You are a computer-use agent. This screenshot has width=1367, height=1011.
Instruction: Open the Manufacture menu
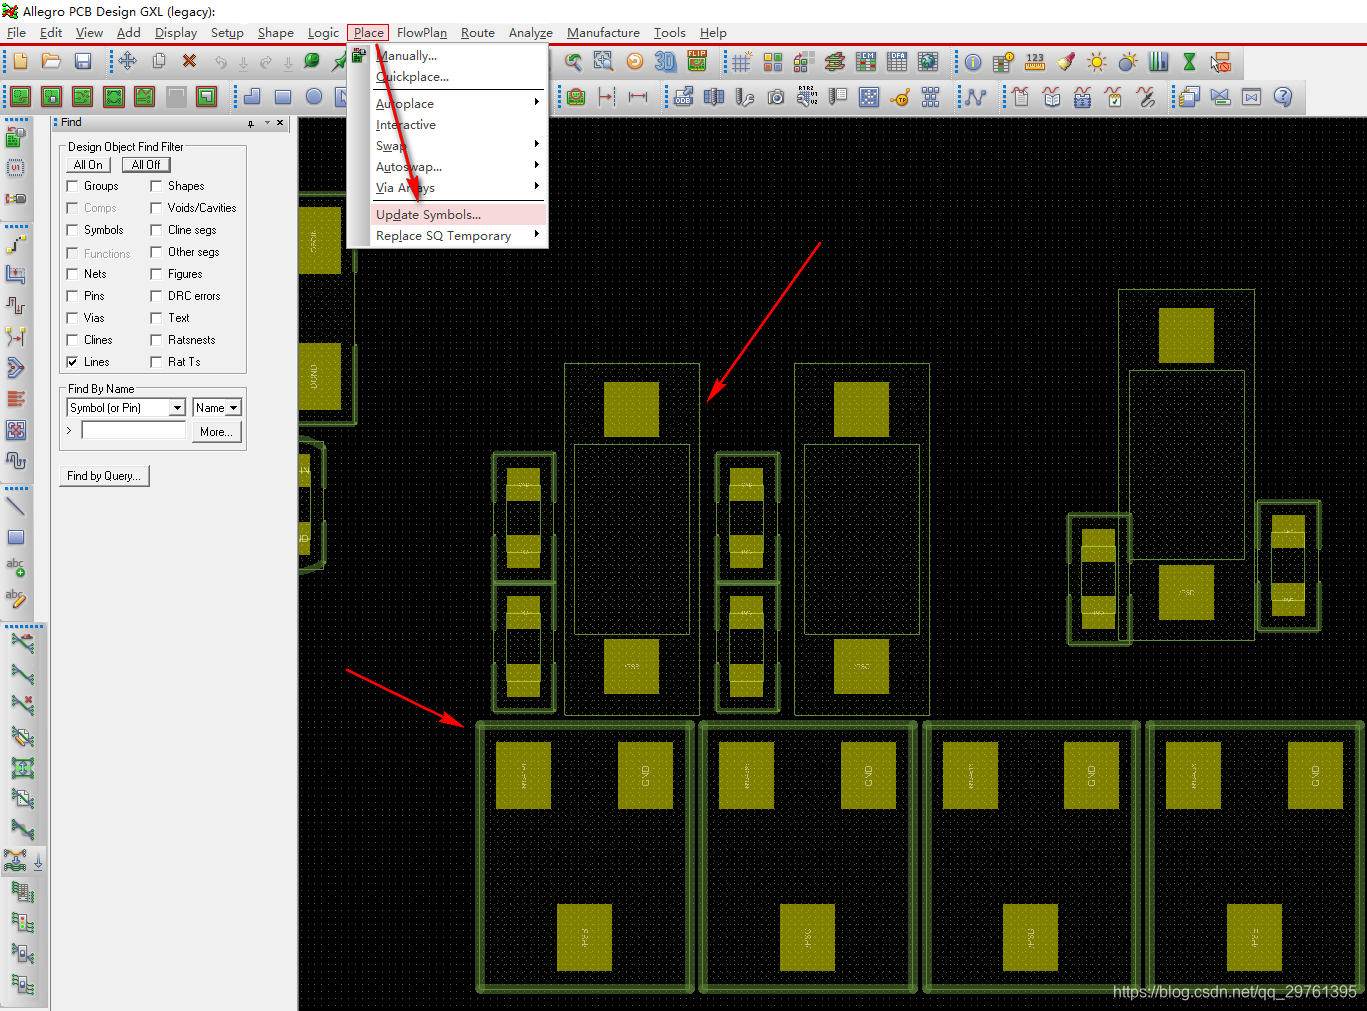point(603,33)
